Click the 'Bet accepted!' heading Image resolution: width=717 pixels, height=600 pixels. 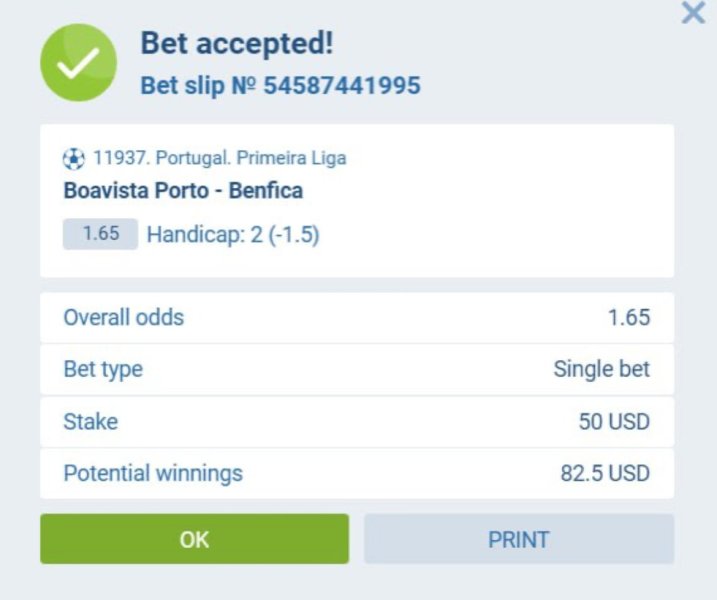[236, 44]
